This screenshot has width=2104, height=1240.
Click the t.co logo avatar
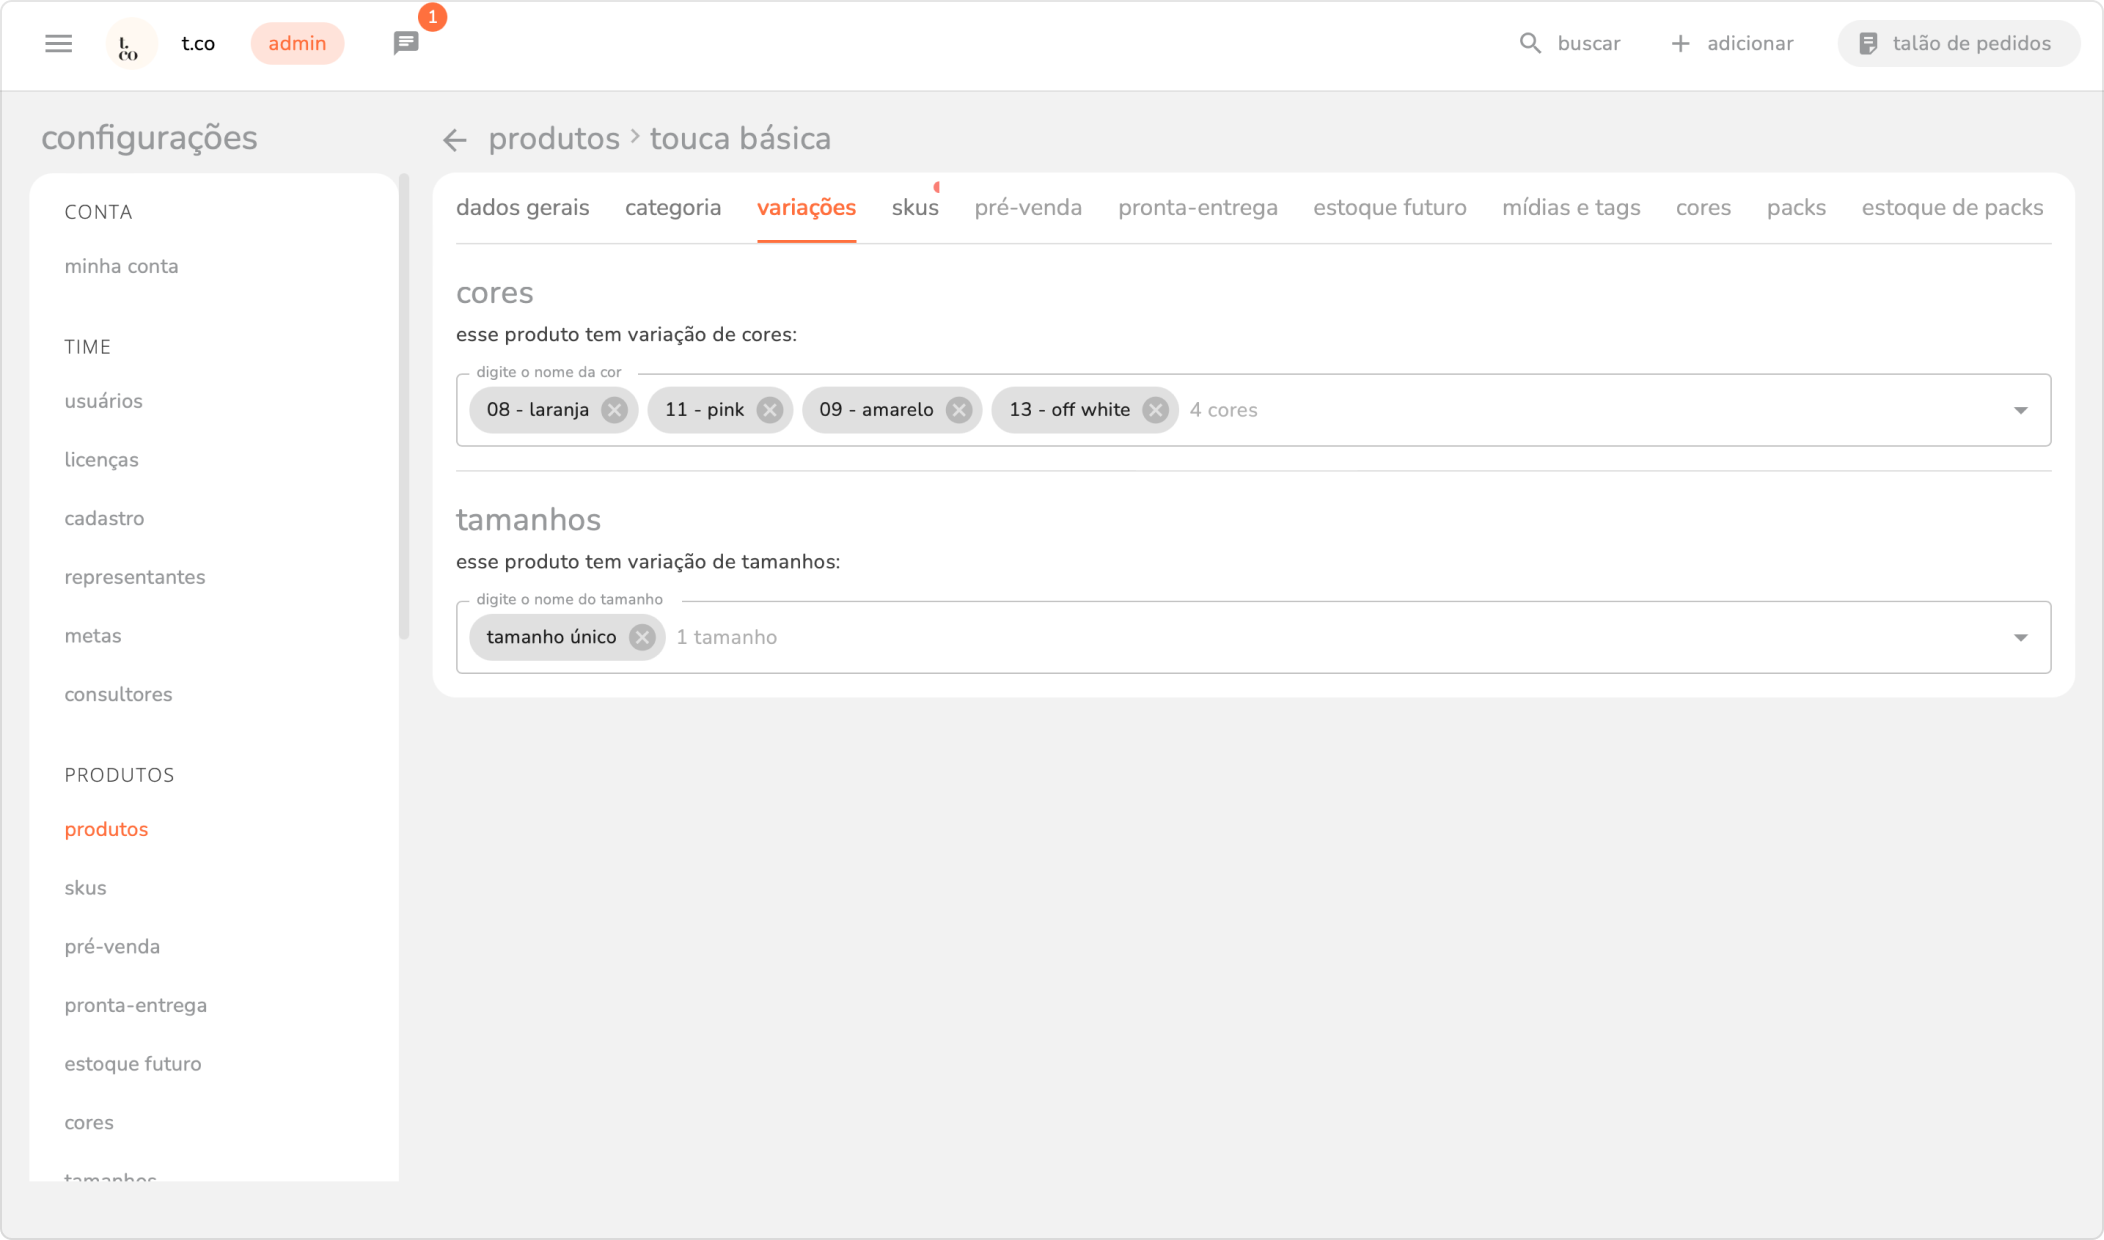(130, 44)
